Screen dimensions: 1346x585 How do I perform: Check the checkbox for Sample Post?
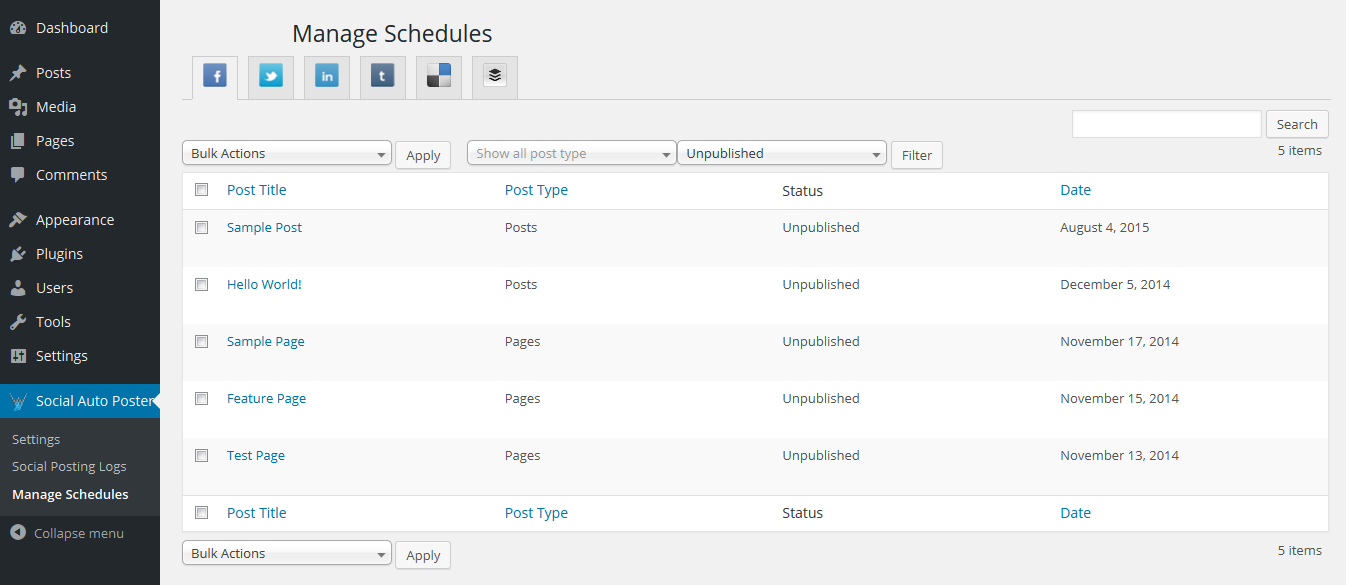[201, 227]
